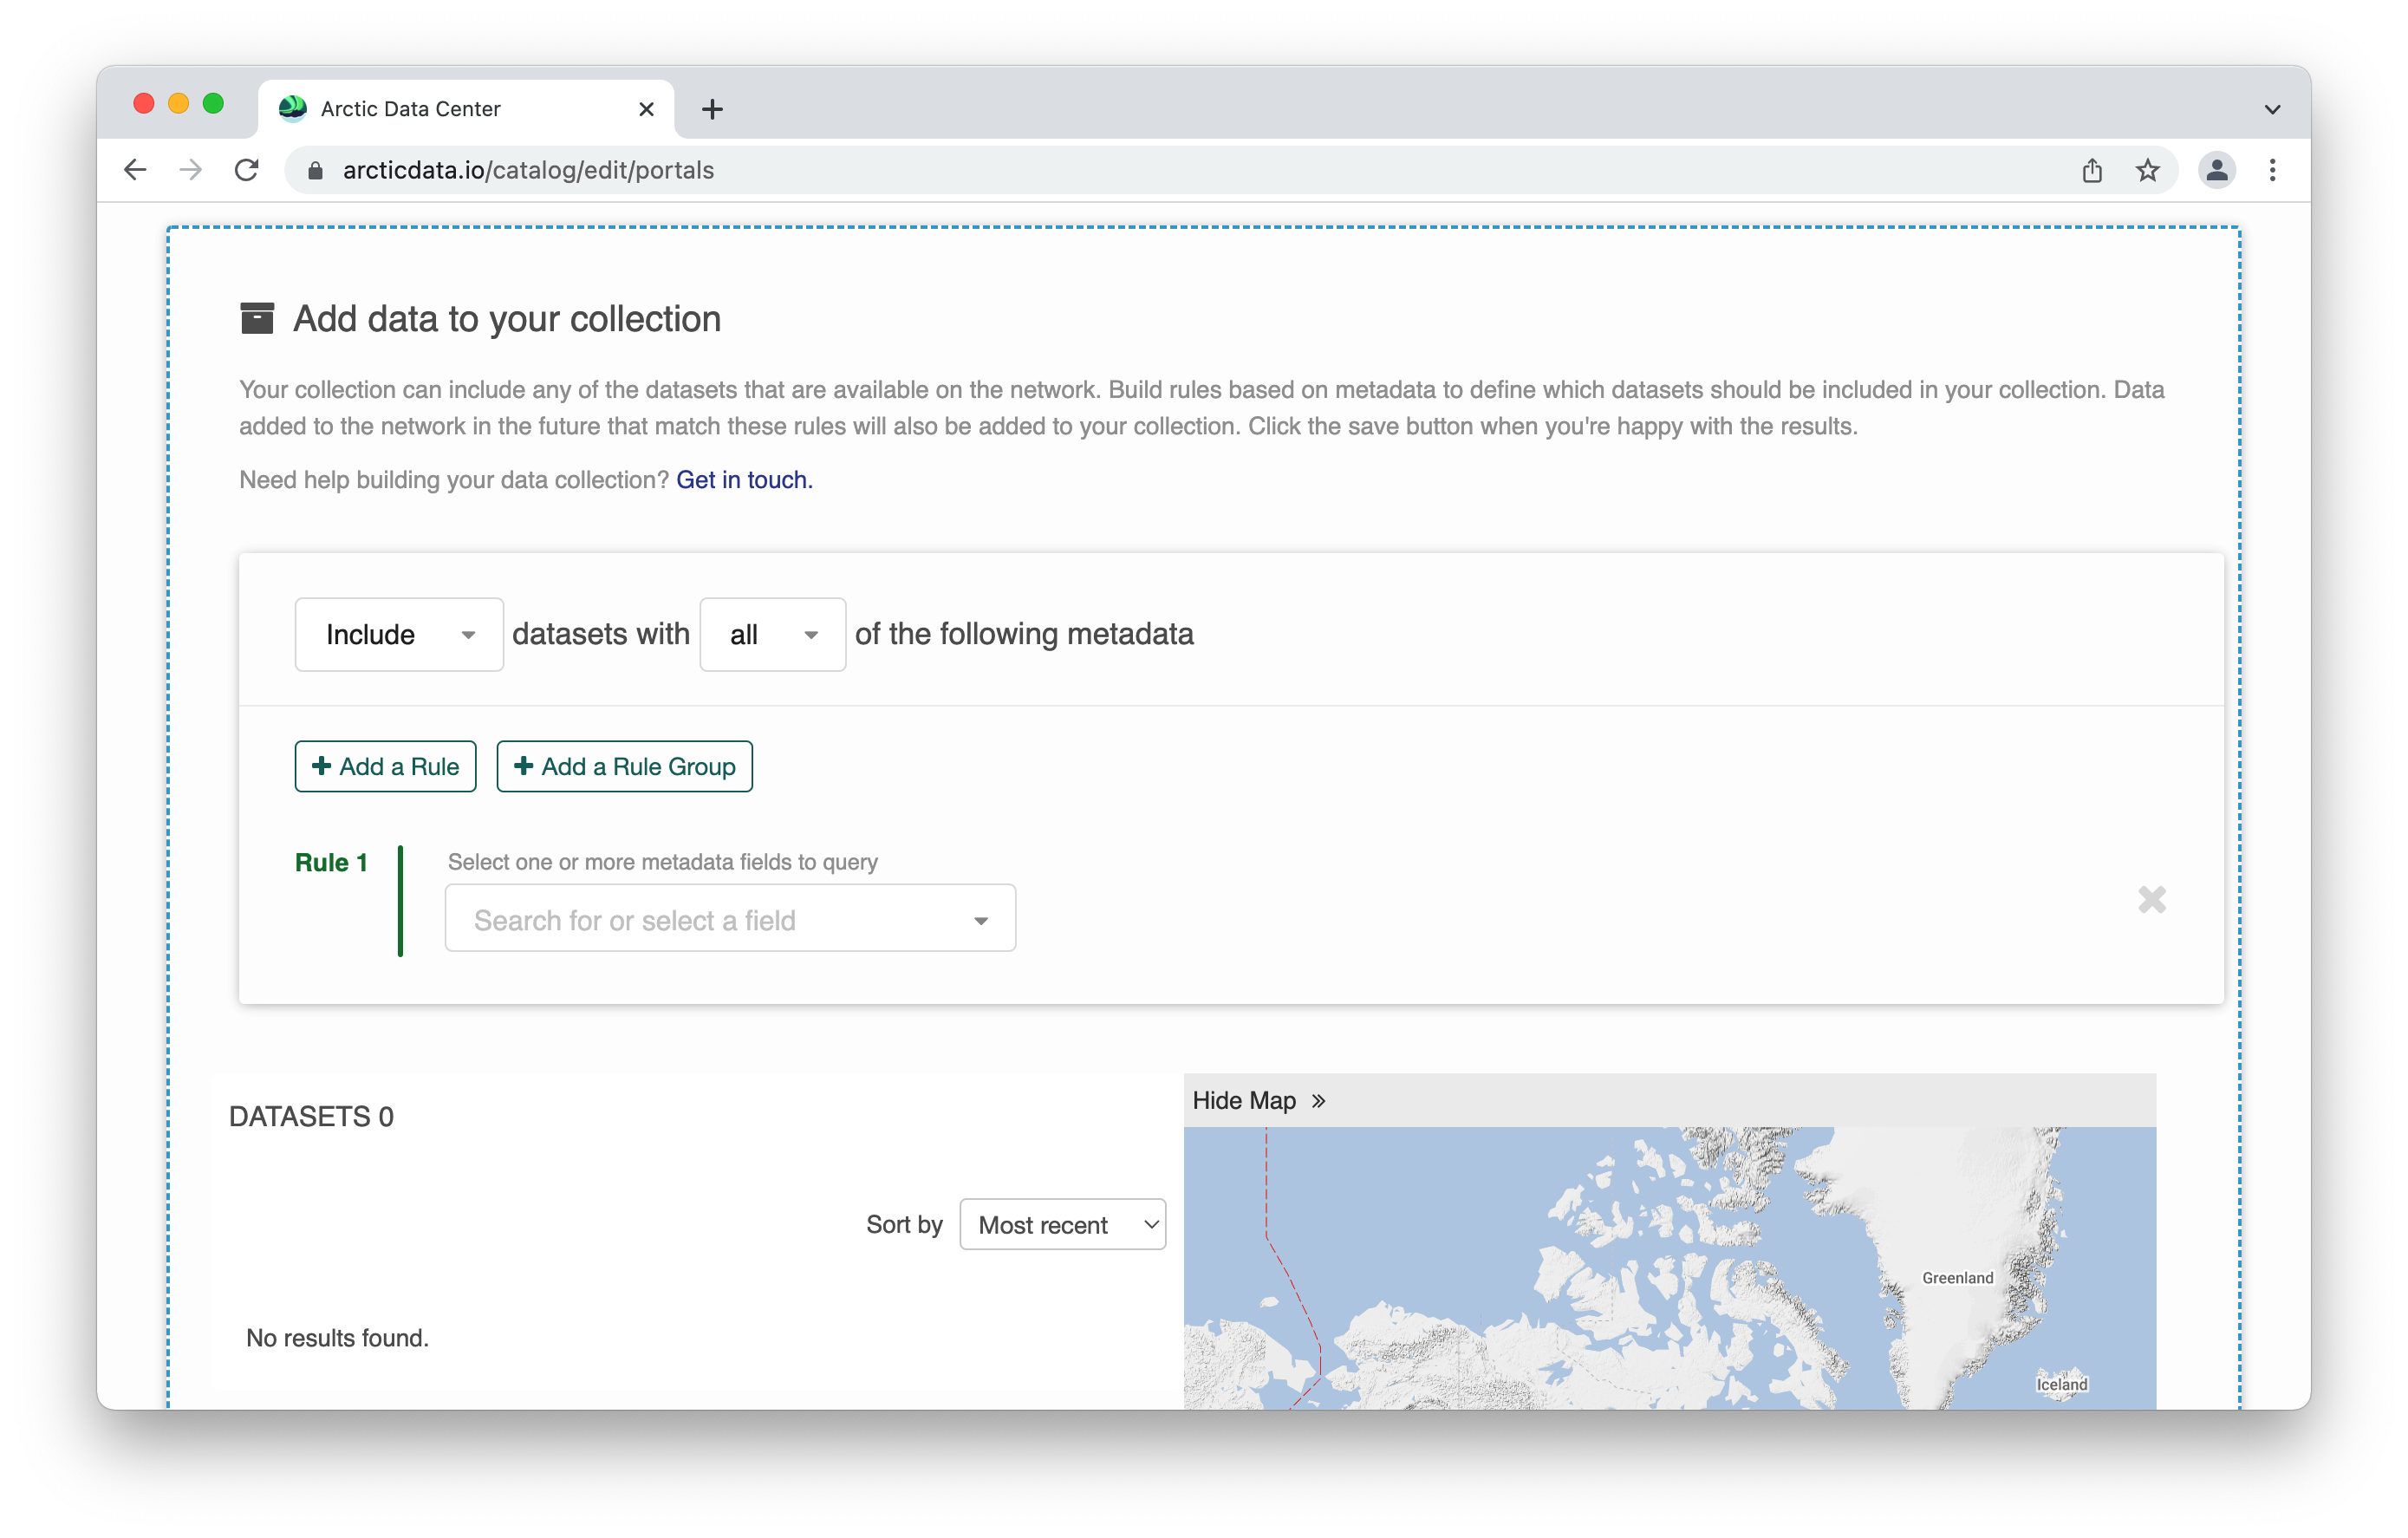The width and height of the screenshot is (2408, 1538).
Task: Close the Arctic Data Center tab
Action: coord(646,109)
